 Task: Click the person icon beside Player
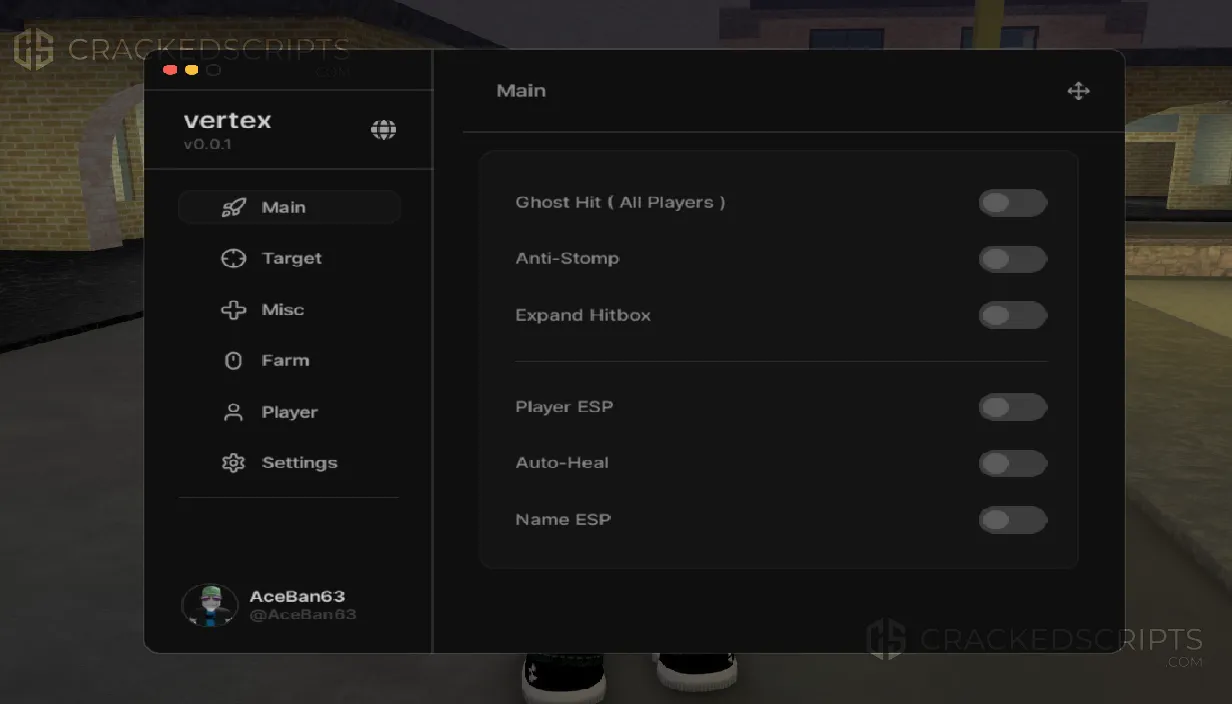[233, 412]
